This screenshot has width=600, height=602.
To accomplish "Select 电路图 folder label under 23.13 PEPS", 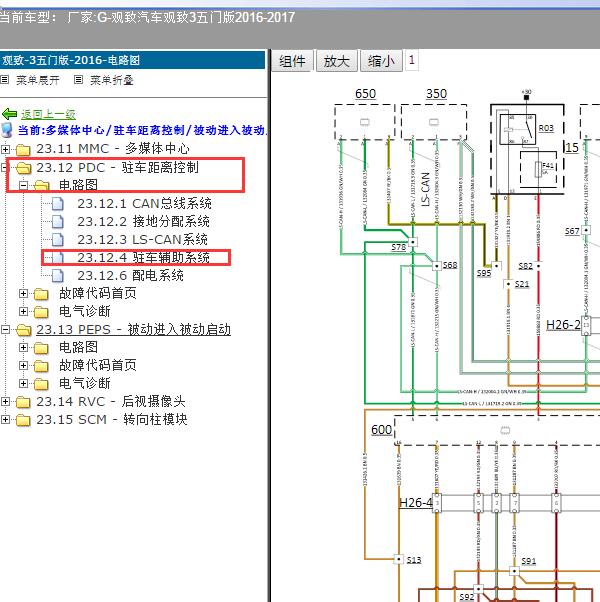I will pyautogui.click(x=78, y=347).
